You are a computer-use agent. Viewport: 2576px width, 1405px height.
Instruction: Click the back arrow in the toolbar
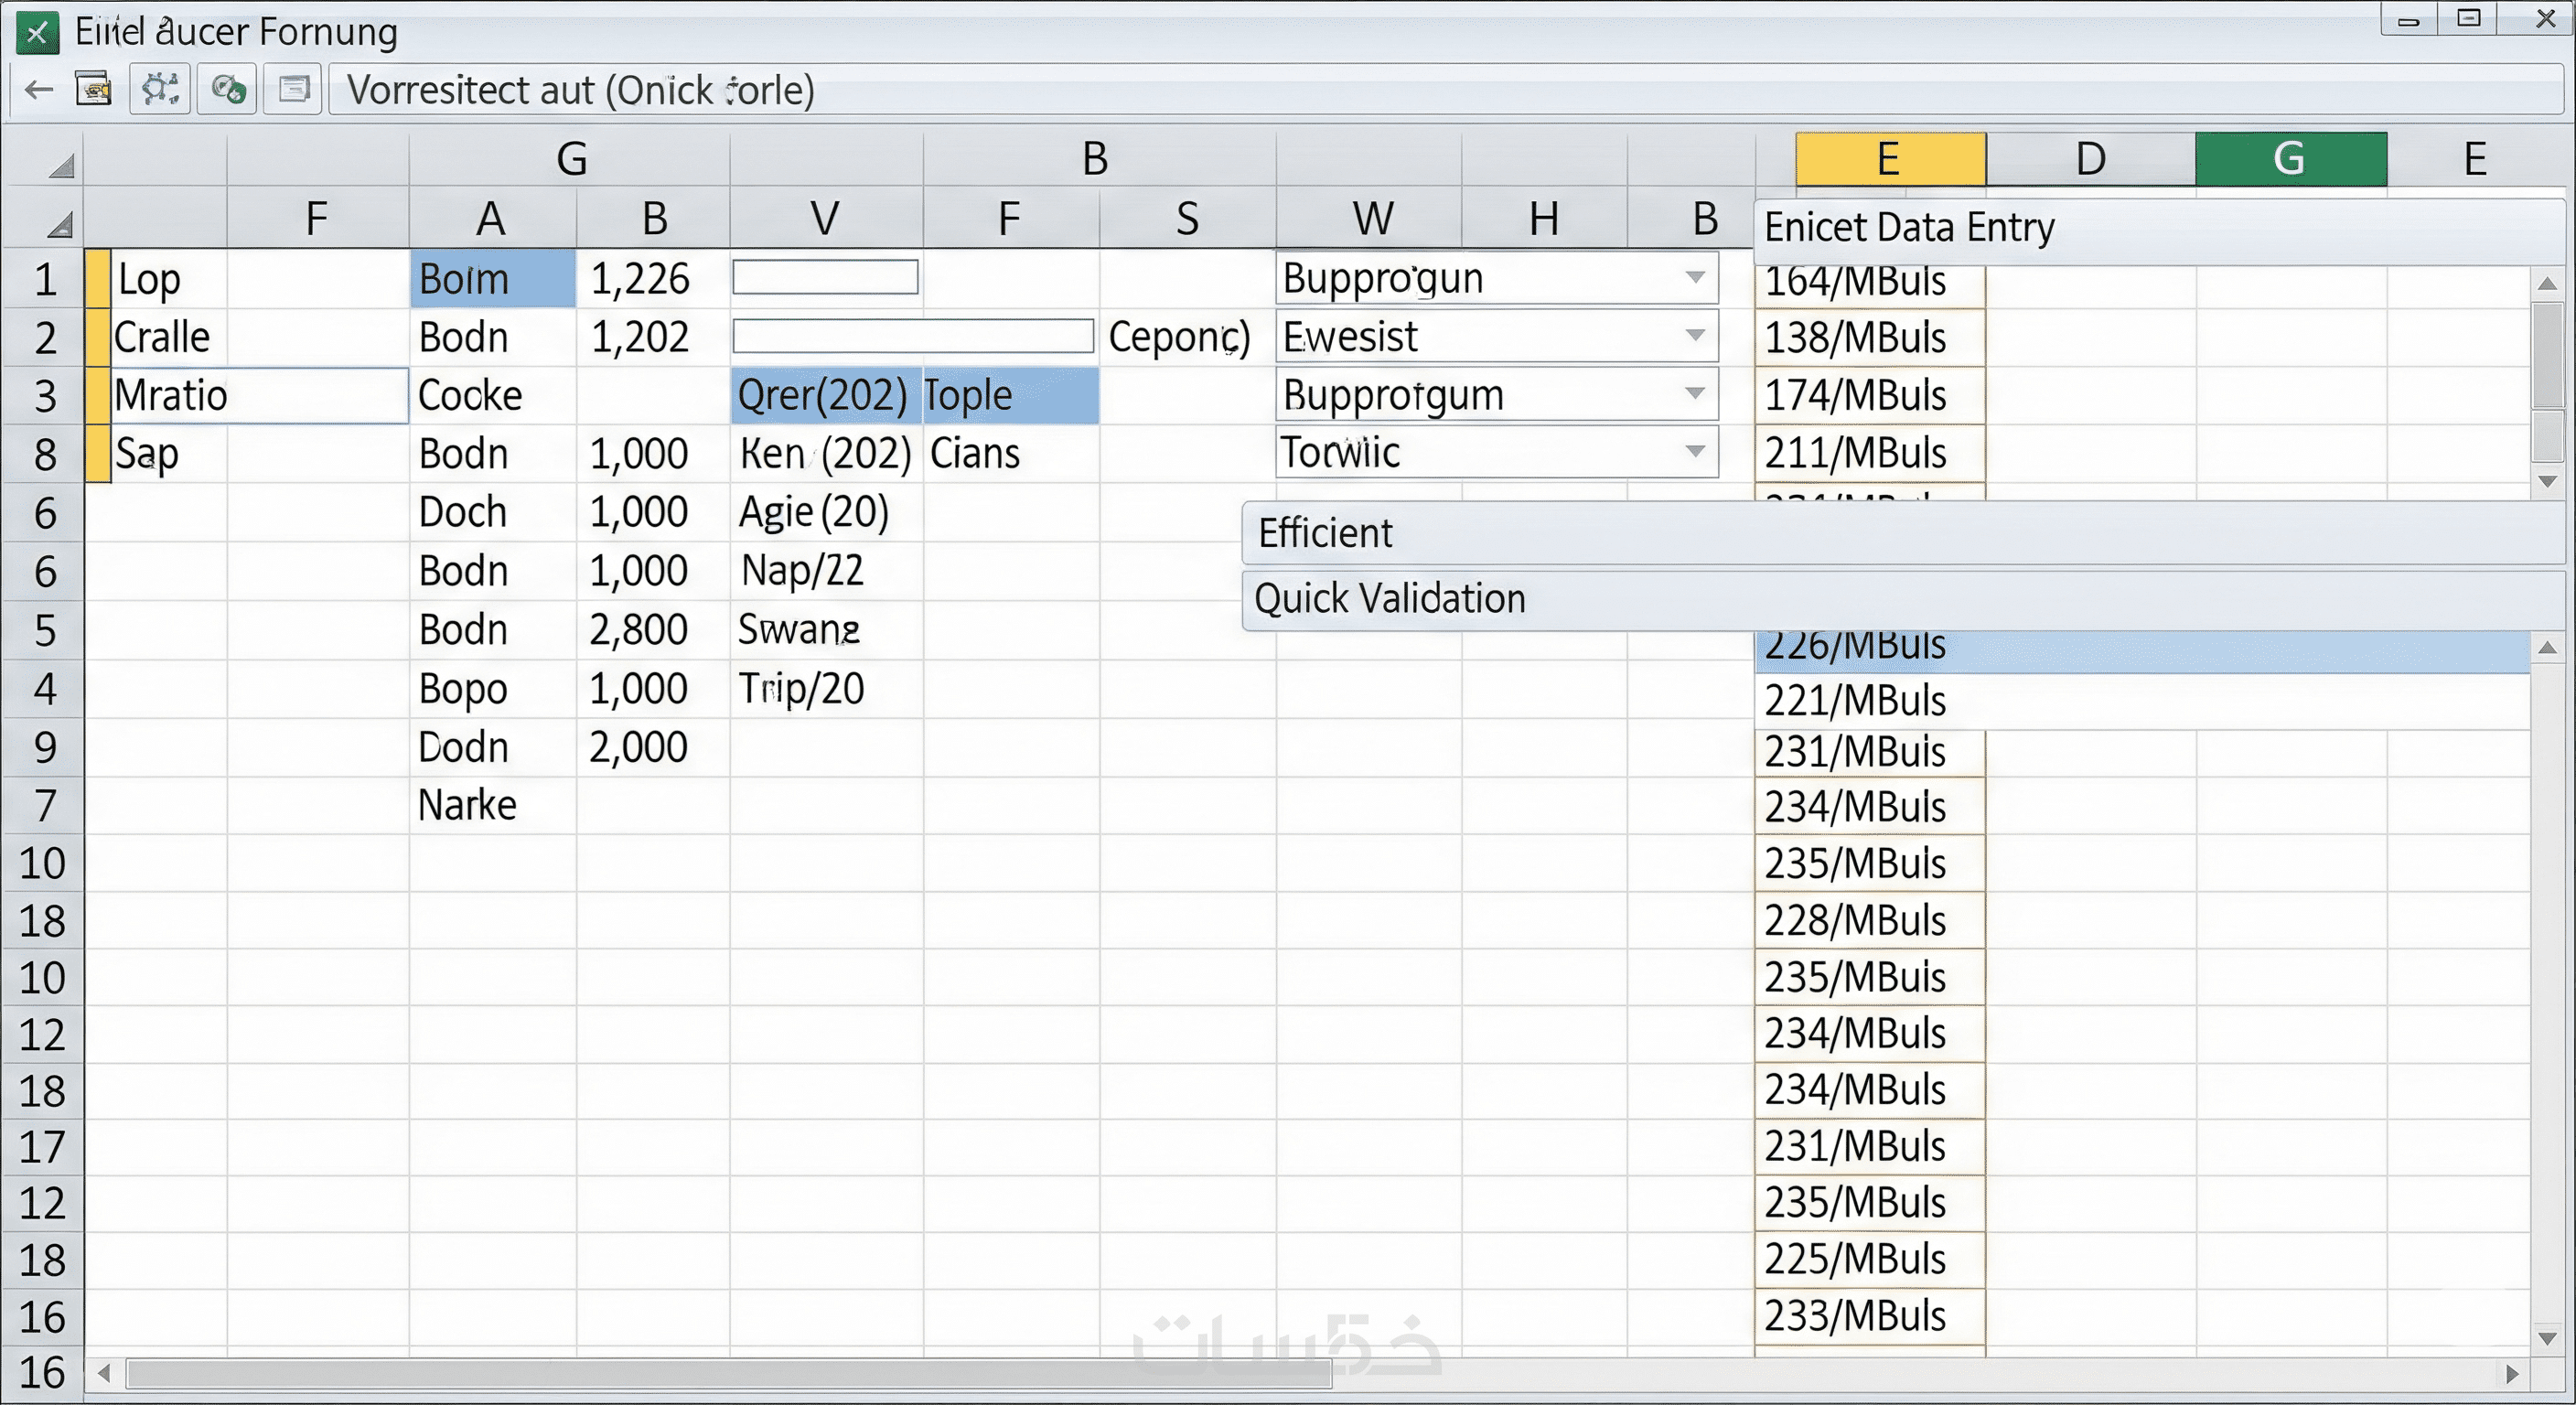(x=38, y=90)
